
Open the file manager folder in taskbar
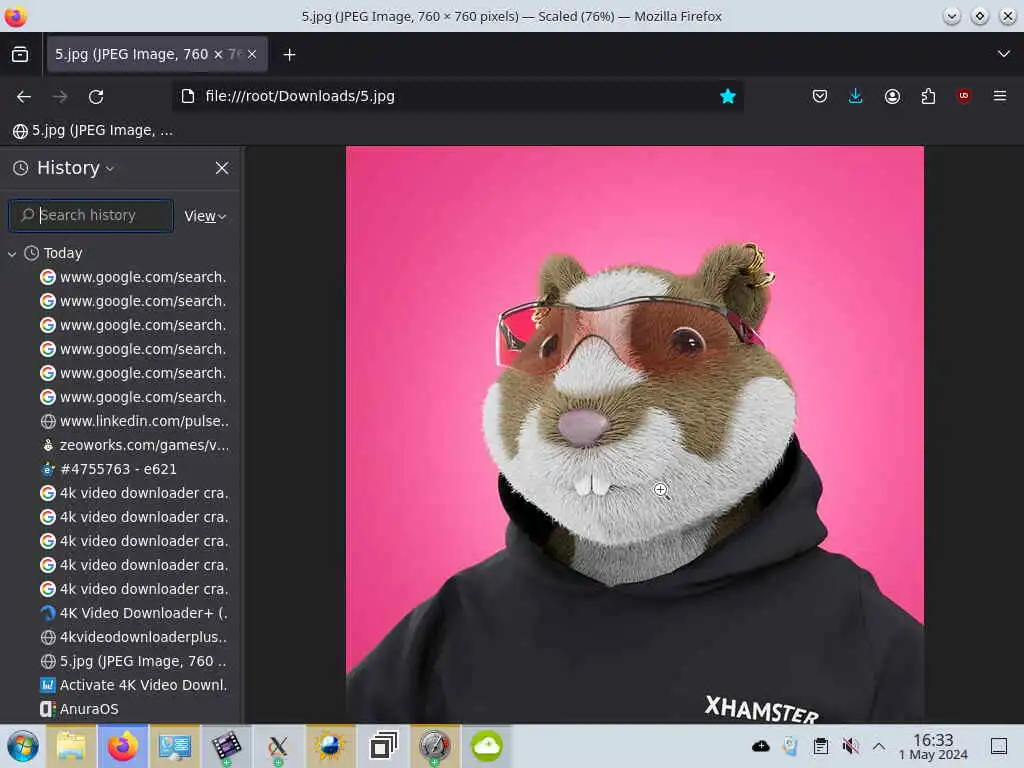coord(71,746)
